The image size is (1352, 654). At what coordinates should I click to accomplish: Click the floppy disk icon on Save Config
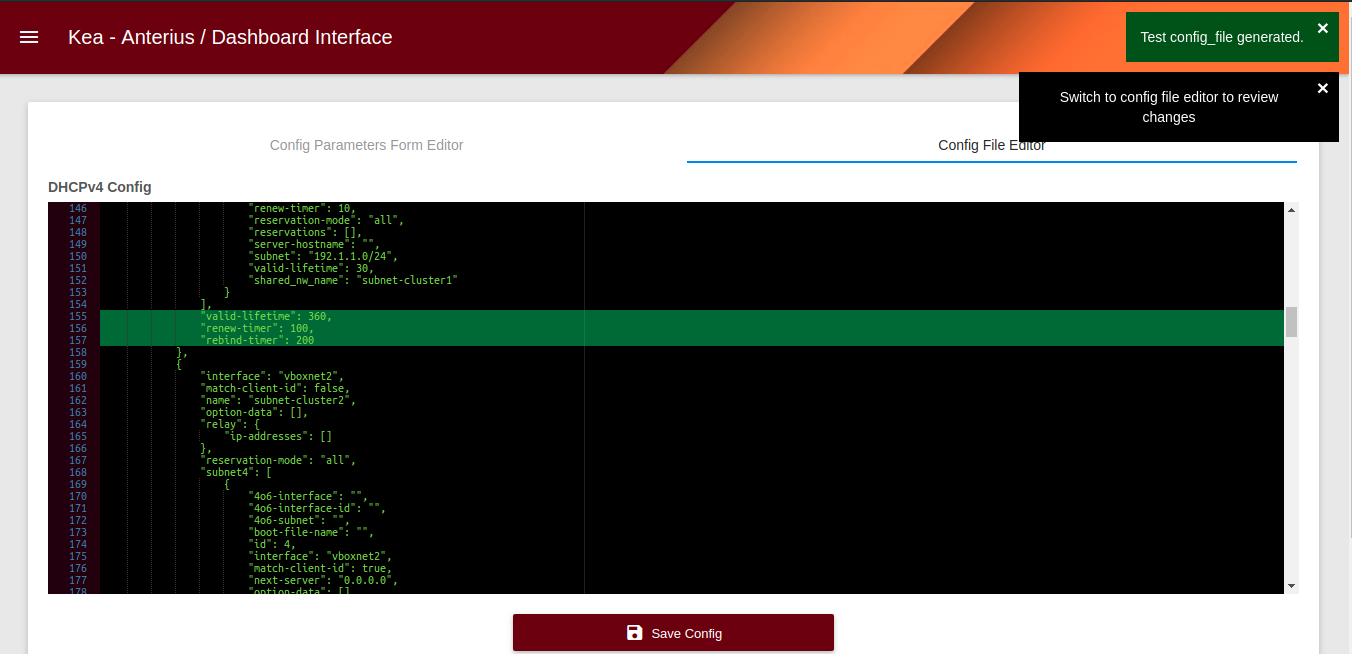634,633
